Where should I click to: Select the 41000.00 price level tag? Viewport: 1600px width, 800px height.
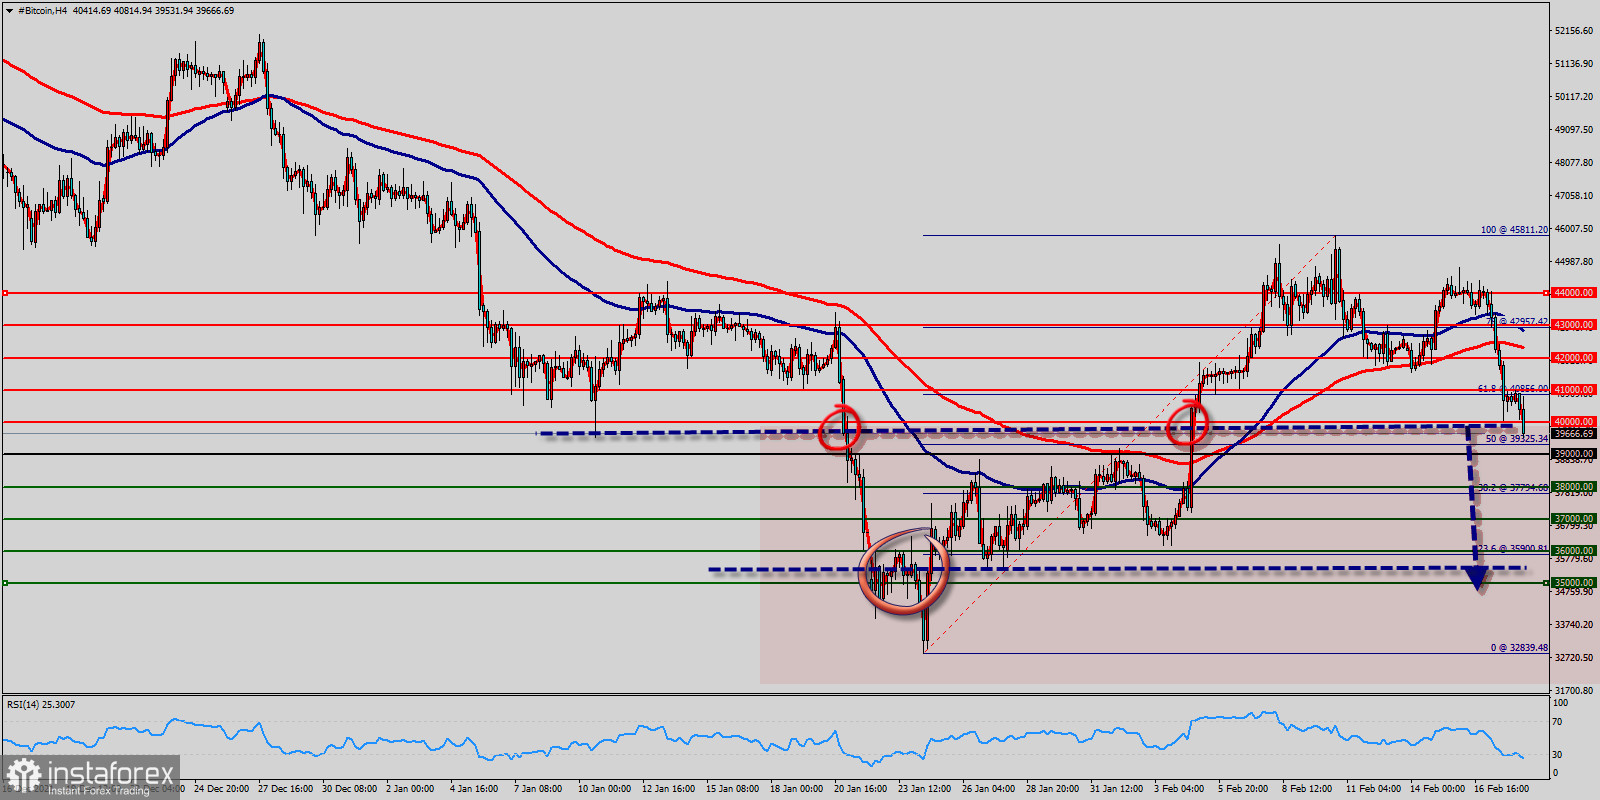(1574, 390)
